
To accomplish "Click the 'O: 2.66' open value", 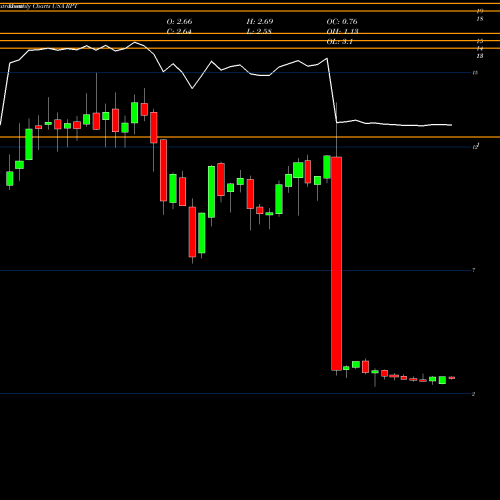I will pyautogui.click(x=179, y=22).
